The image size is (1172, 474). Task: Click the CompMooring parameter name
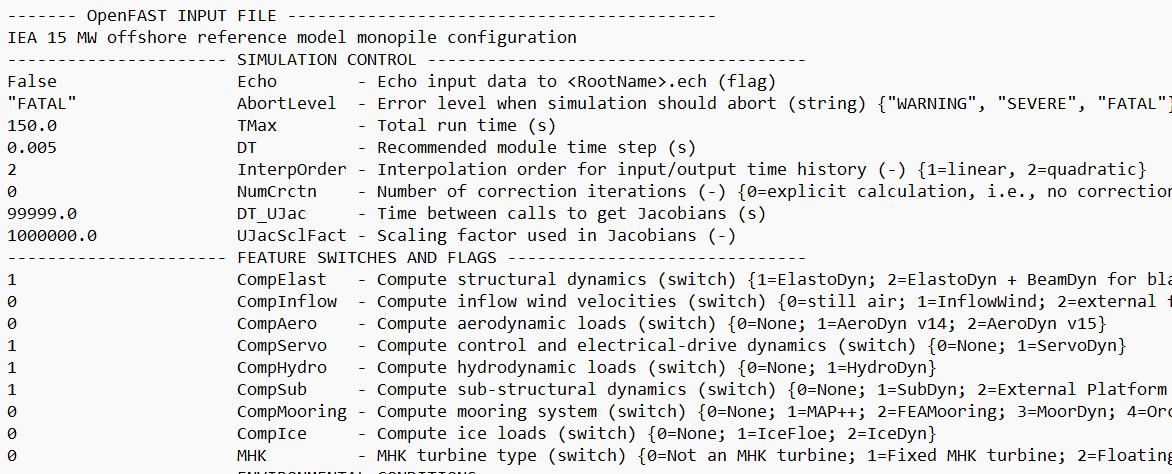coord(292,411)
